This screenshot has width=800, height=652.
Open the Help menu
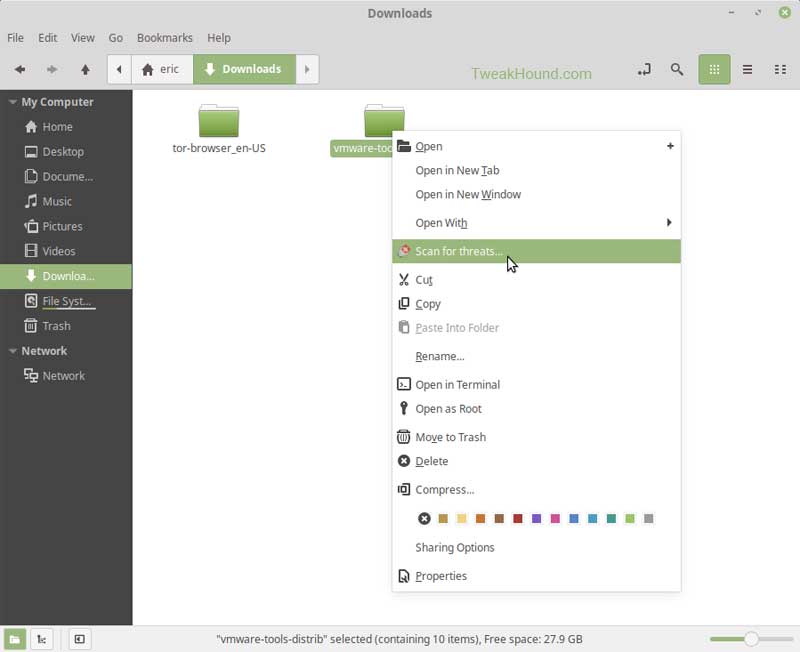click(x=219, y=38)
